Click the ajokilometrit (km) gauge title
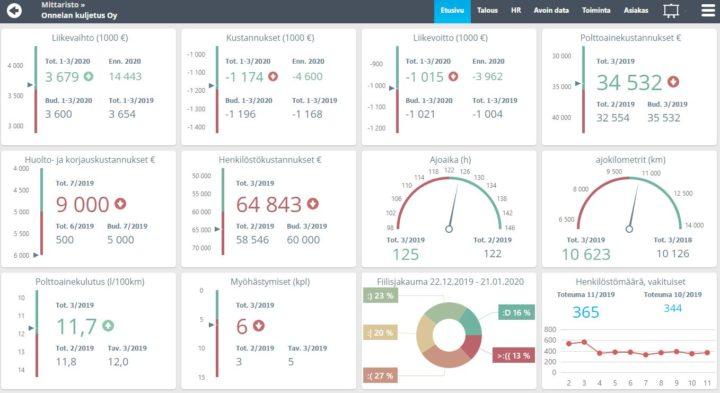This screenshot has height=393, width=720. point(630,160)
